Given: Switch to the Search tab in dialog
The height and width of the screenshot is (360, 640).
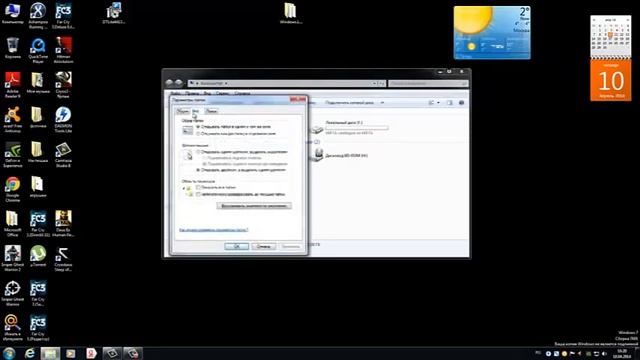Looking at the screenshot, I should tap(211, 111).
